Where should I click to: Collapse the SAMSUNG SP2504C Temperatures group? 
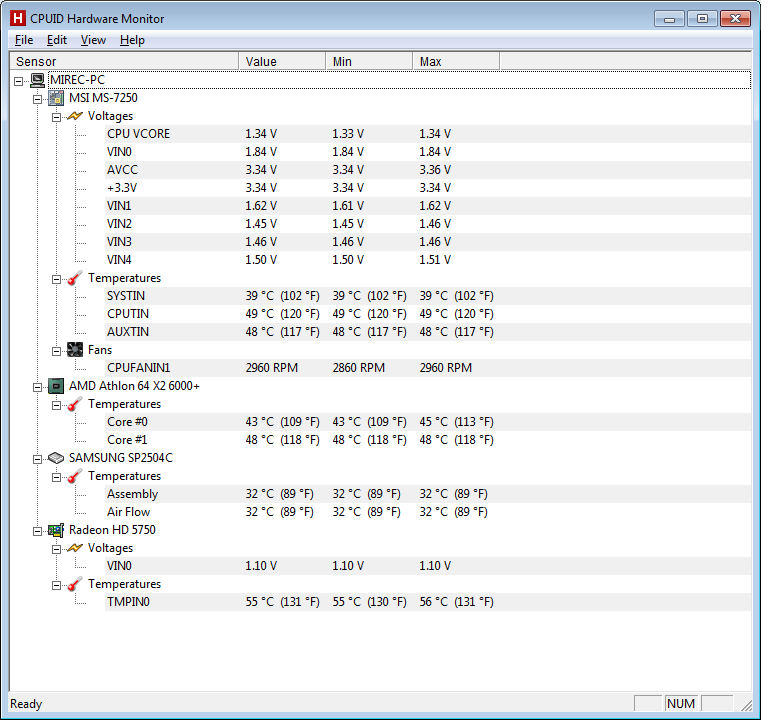tap(56, 477)
